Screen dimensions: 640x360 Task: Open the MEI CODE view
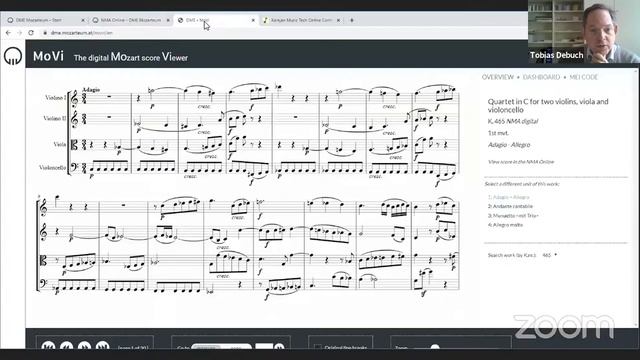[x=583, y=77]
